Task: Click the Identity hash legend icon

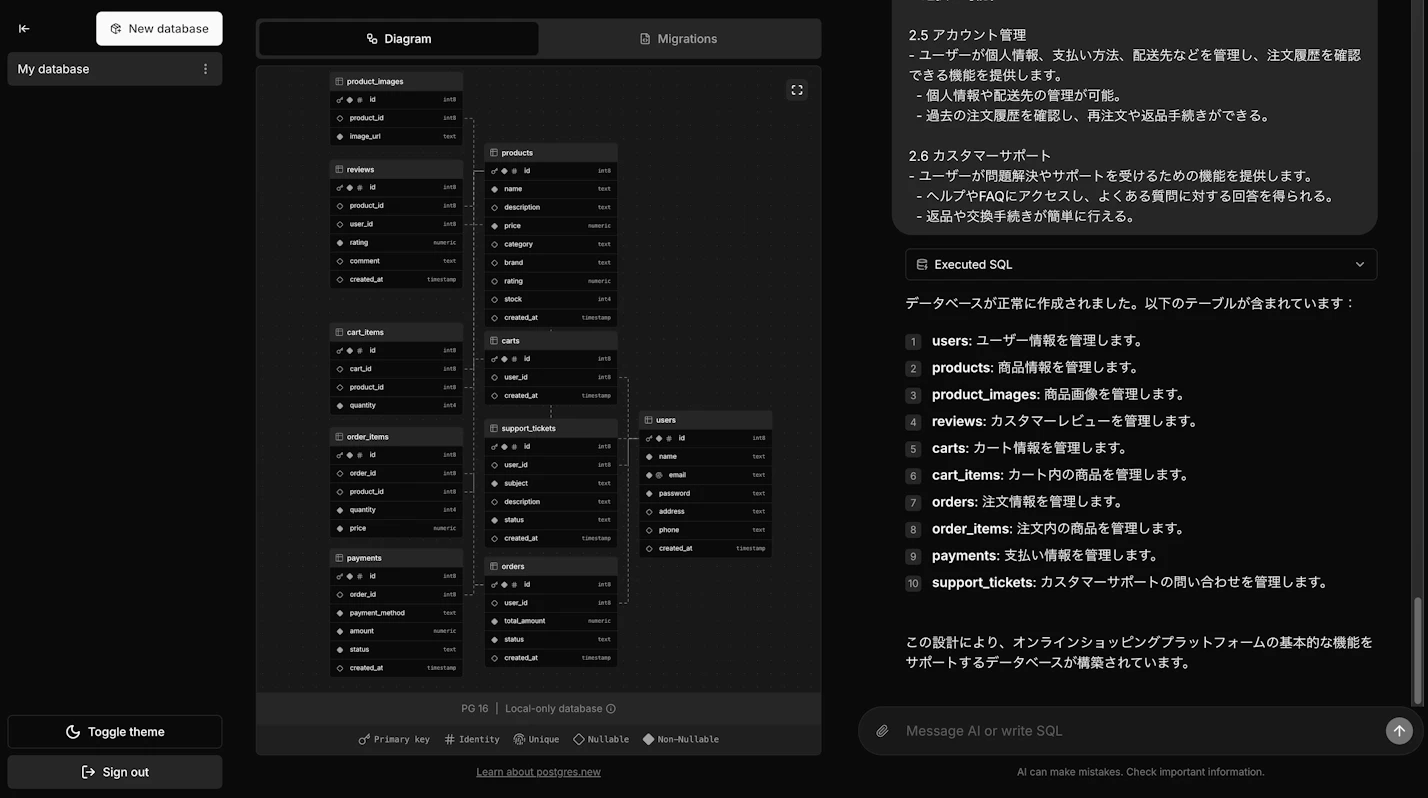Action: pyautogui.click(x=449, y=739)
